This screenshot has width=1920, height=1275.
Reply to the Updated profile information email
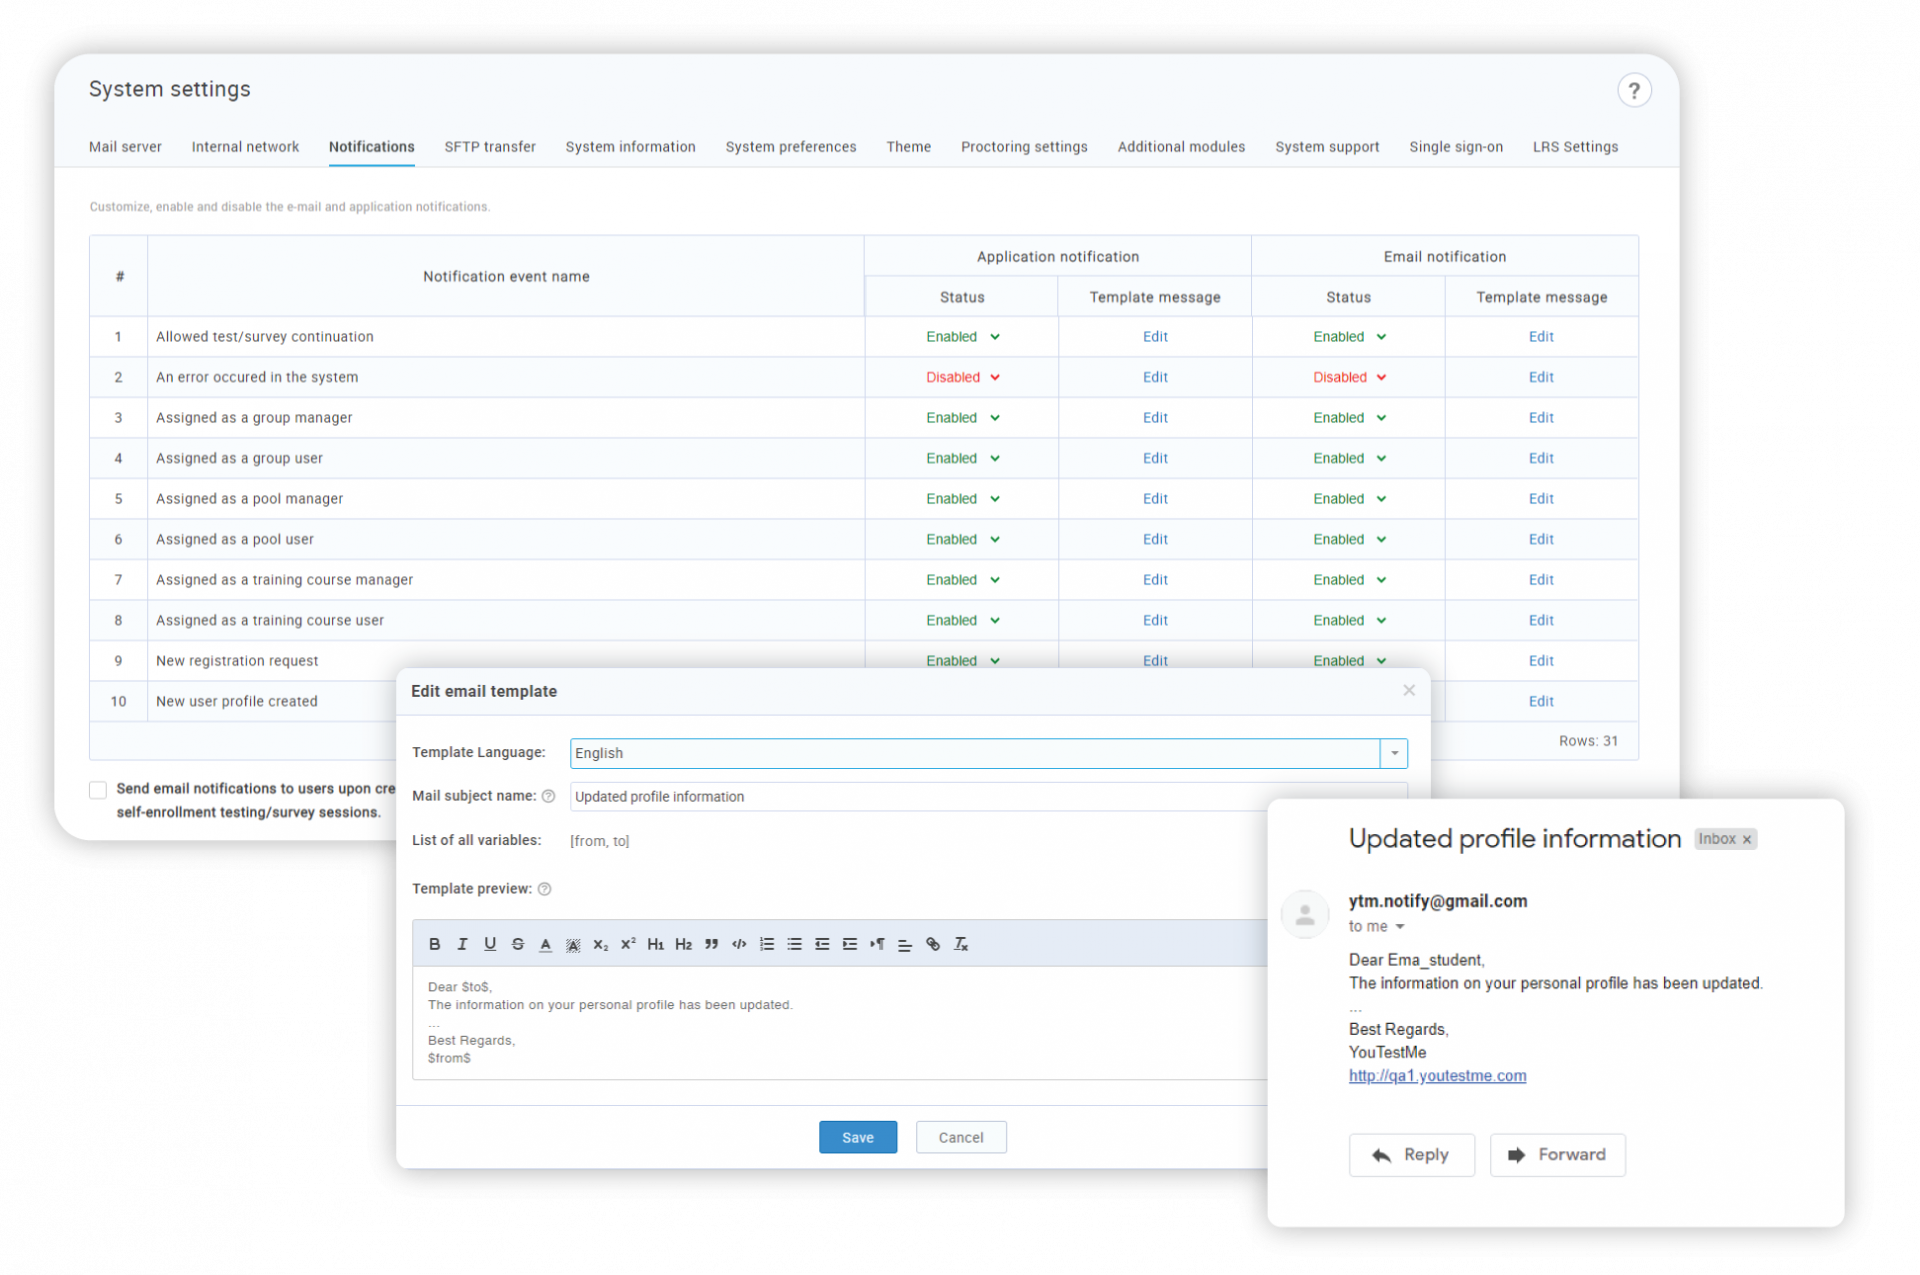[x=1411, y=1155]
